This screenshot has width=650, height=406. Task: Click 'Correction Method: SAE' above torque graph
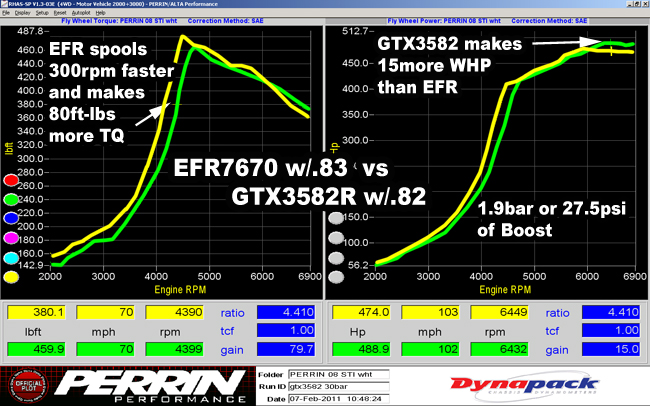(x=226, y=21)
